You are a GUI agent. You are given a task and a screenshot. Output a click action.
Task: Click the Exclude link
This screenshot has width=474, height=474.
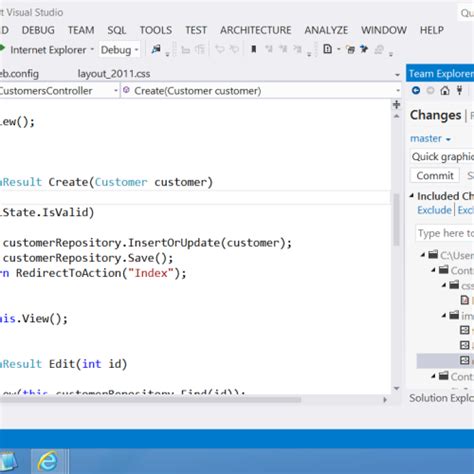434,210
